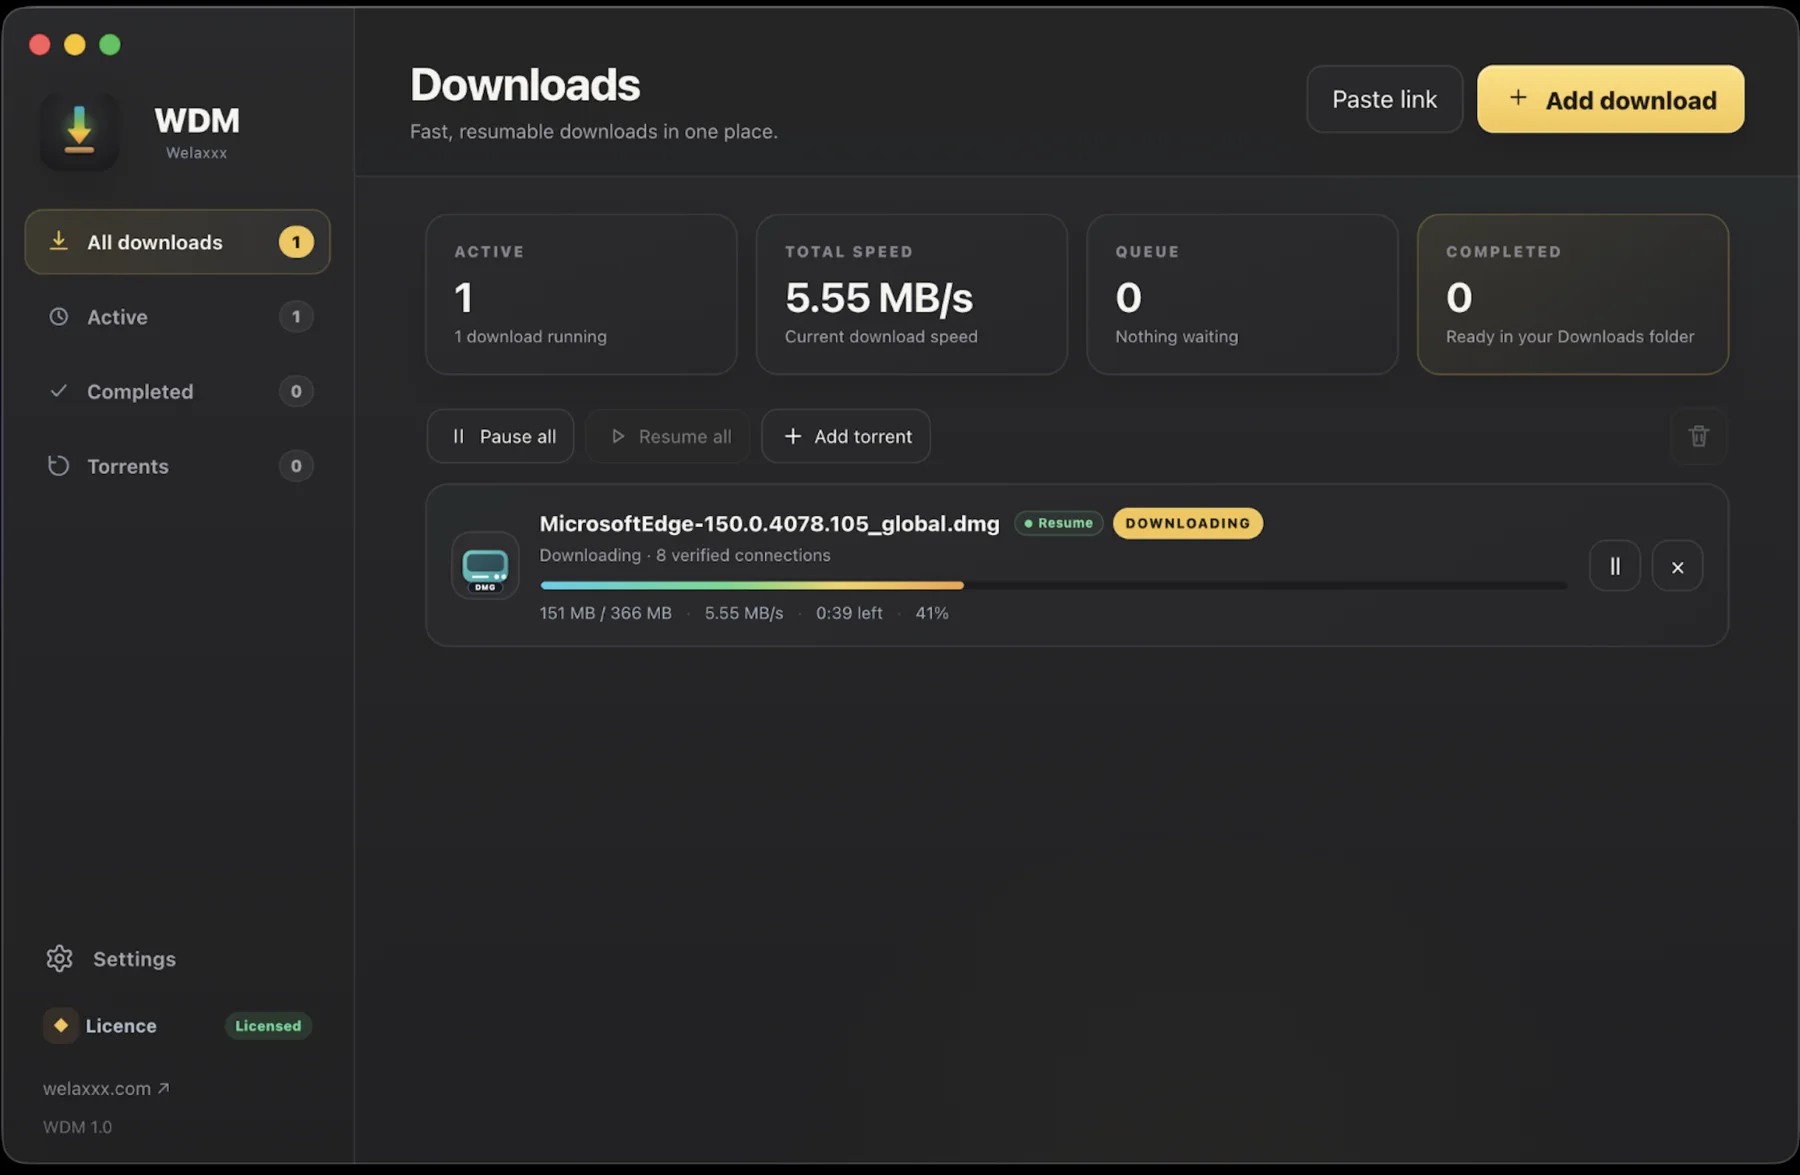
Task: Click the Active stat card
Action: coord(581,294)
